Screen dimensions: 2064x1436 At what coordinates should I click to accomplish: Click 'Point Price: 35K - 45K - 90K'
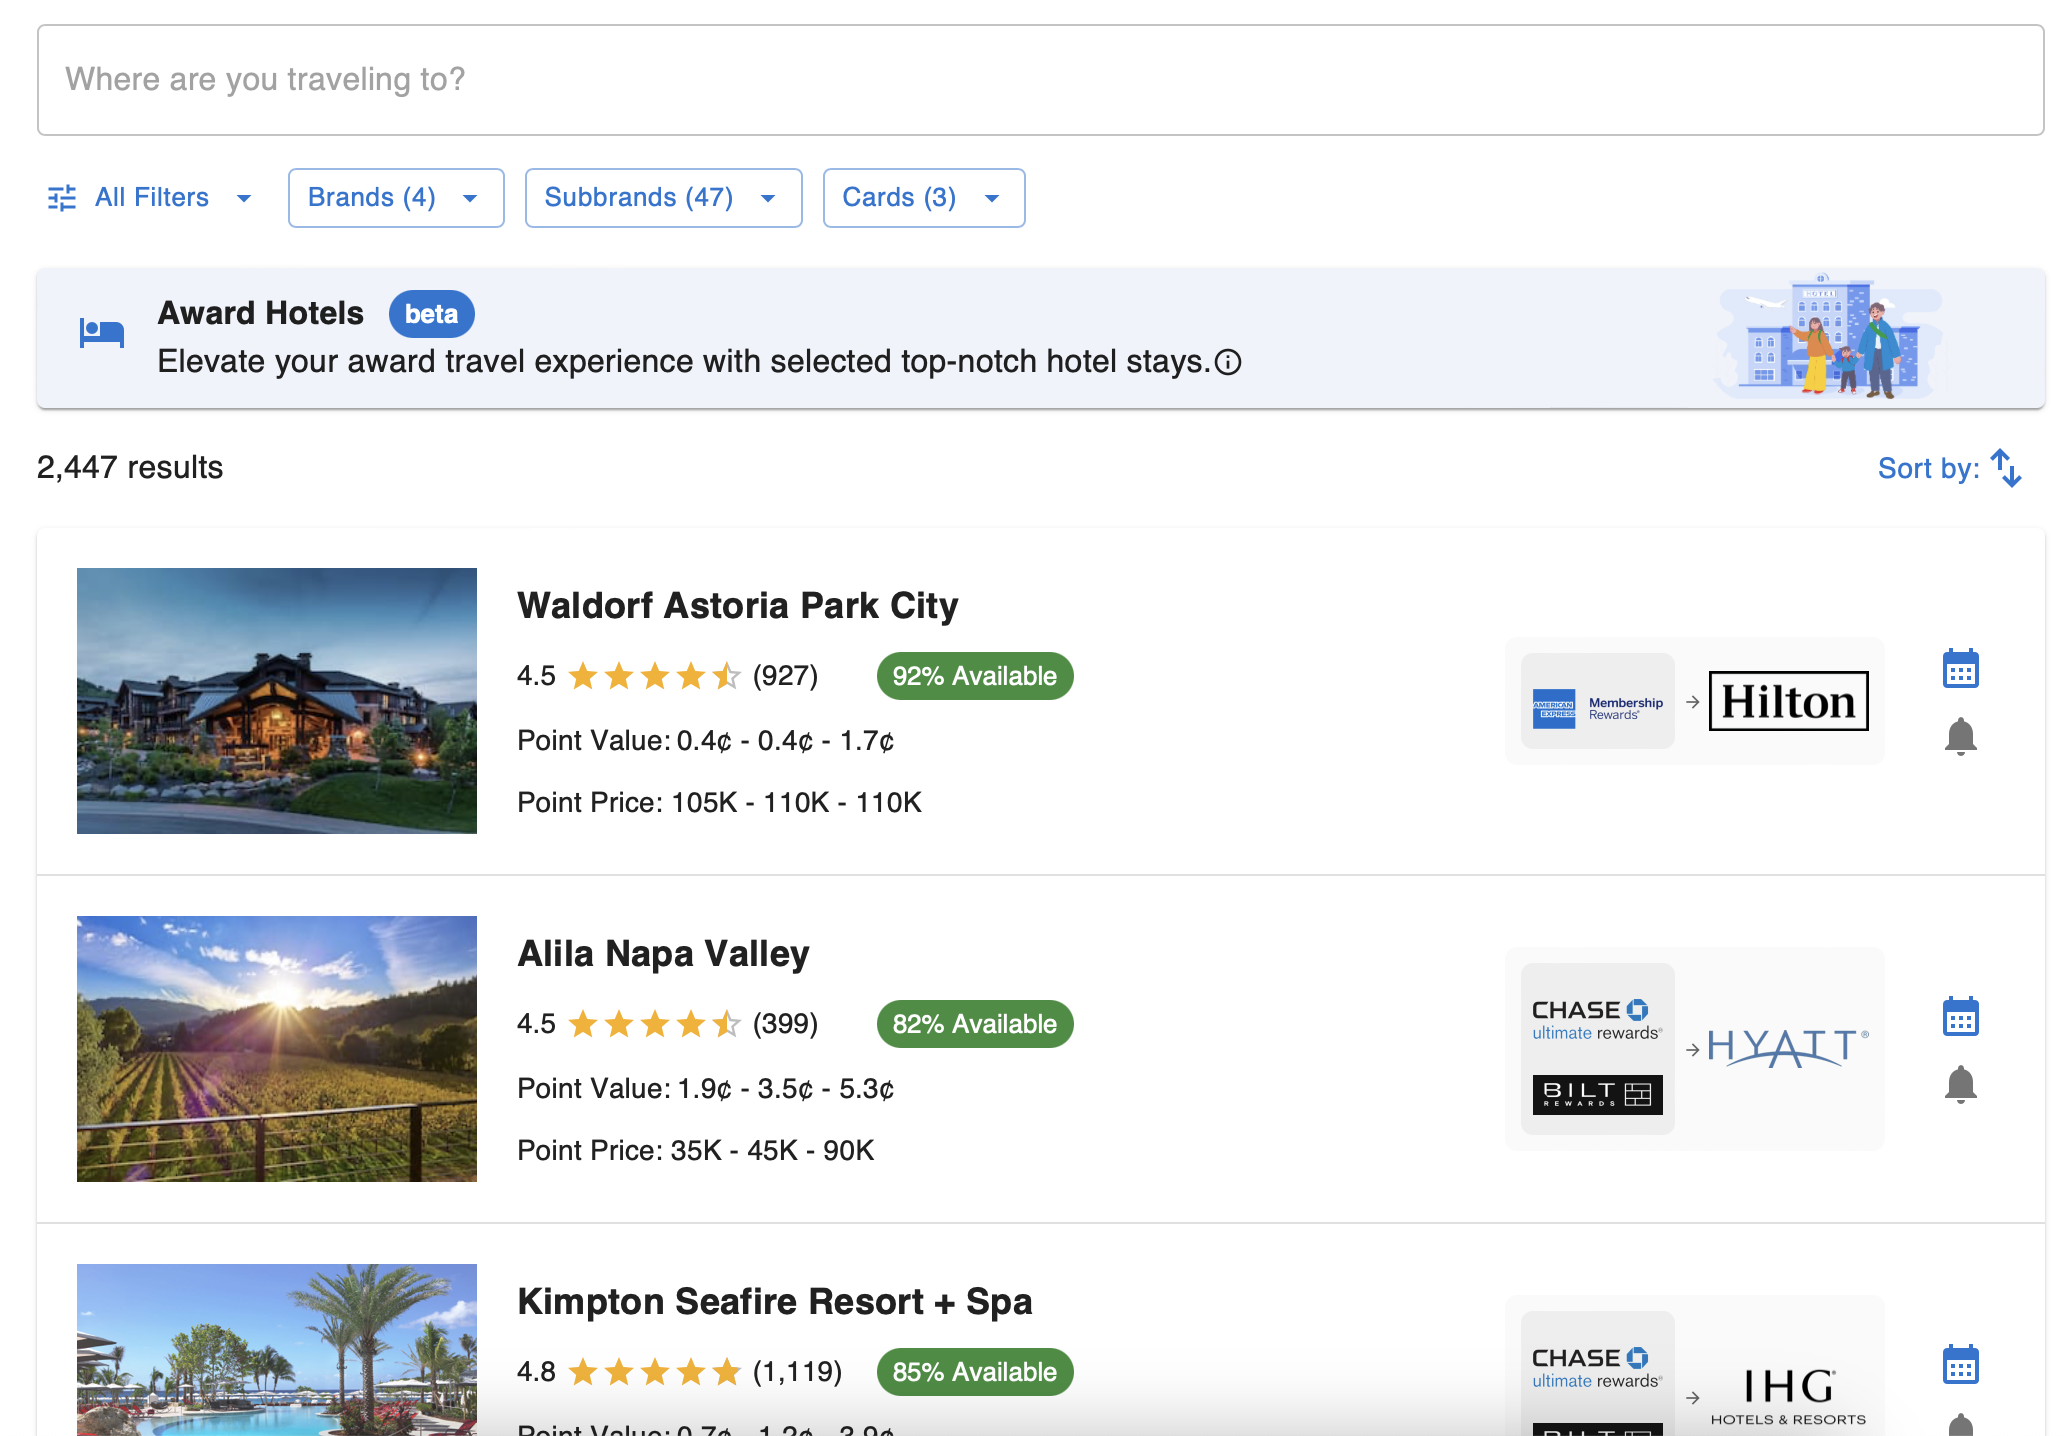pos(696,1151)
